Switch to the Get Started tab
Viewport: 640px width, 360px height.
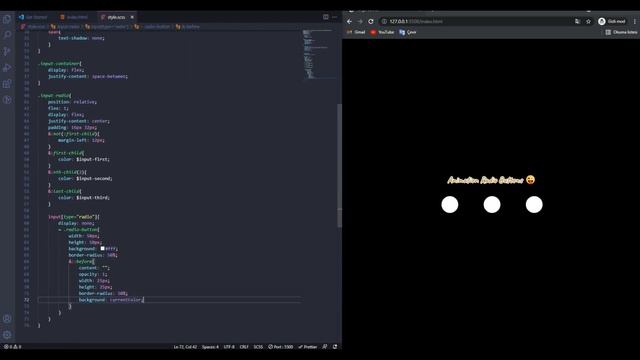33,17
